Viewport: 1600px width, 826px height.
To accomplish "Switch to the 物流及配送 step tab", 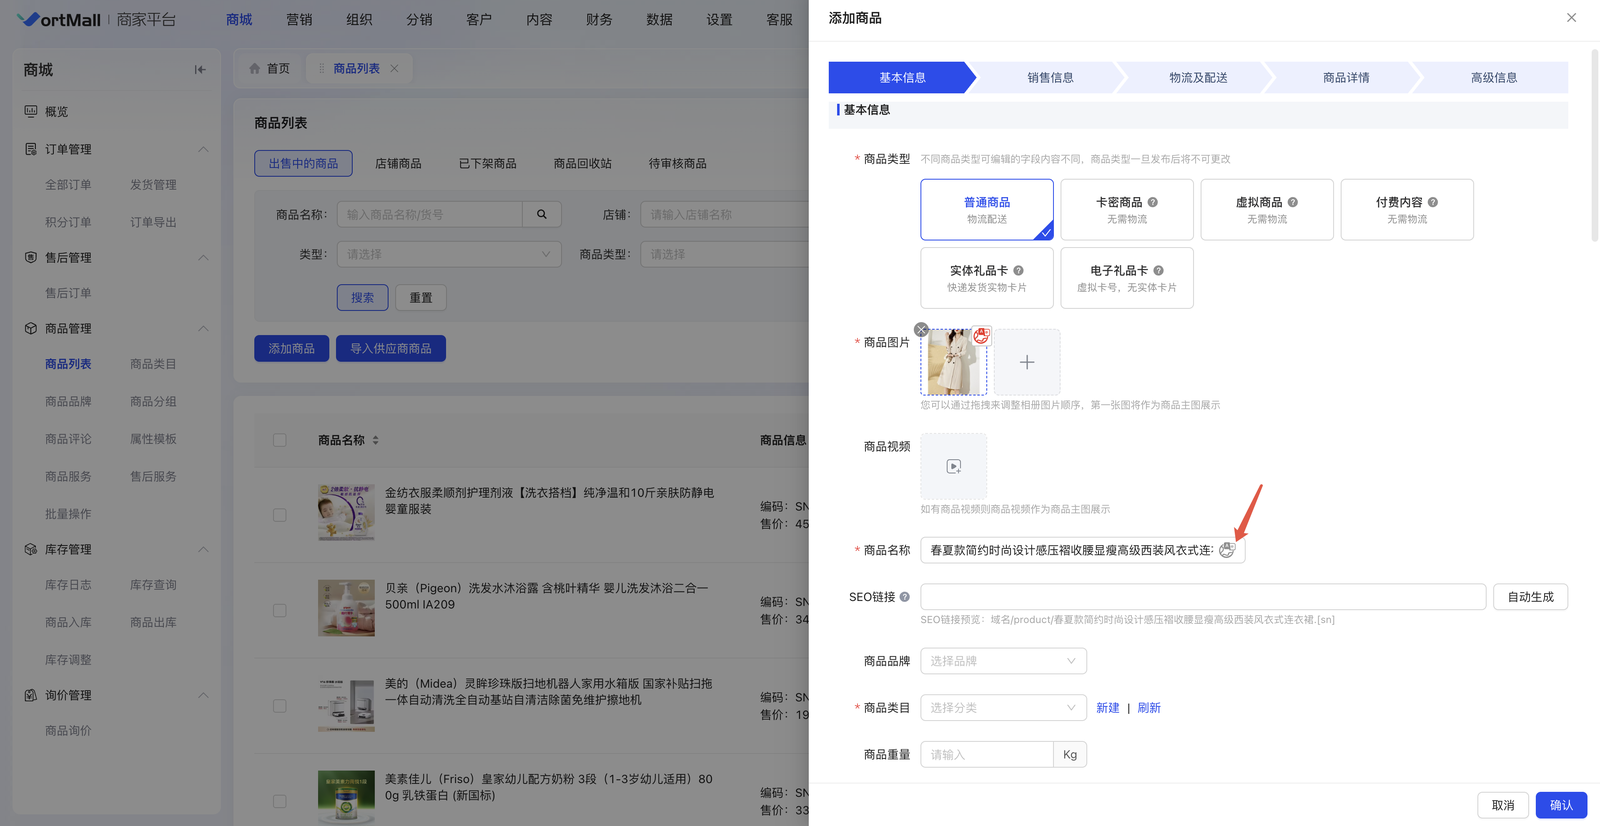I will point(1198,77).
